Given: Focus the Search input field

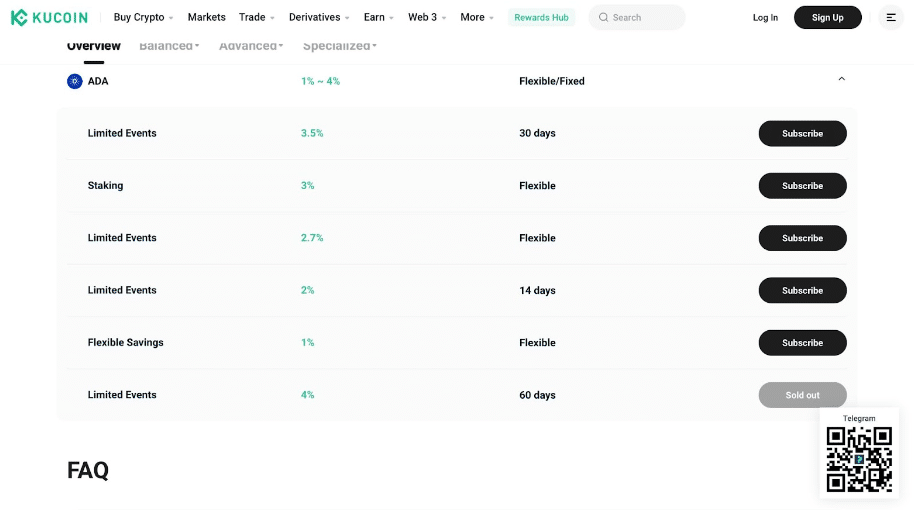Looking at the screenshot, I should (x=637, y=17).
